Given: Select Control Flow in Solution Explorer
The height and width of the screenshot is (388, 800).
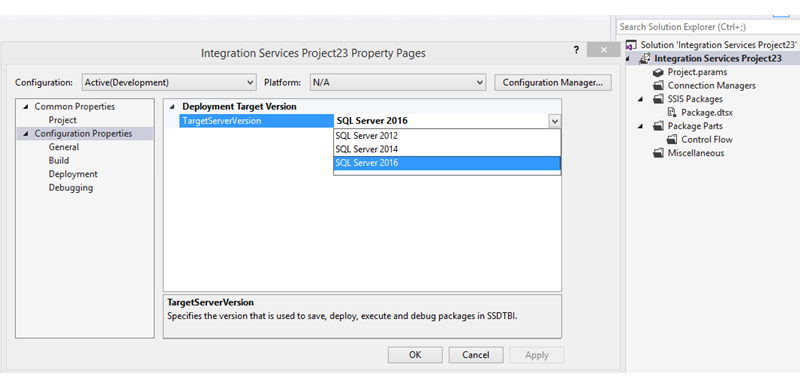Looking at the screenshot, I should [x=707, y=139].
